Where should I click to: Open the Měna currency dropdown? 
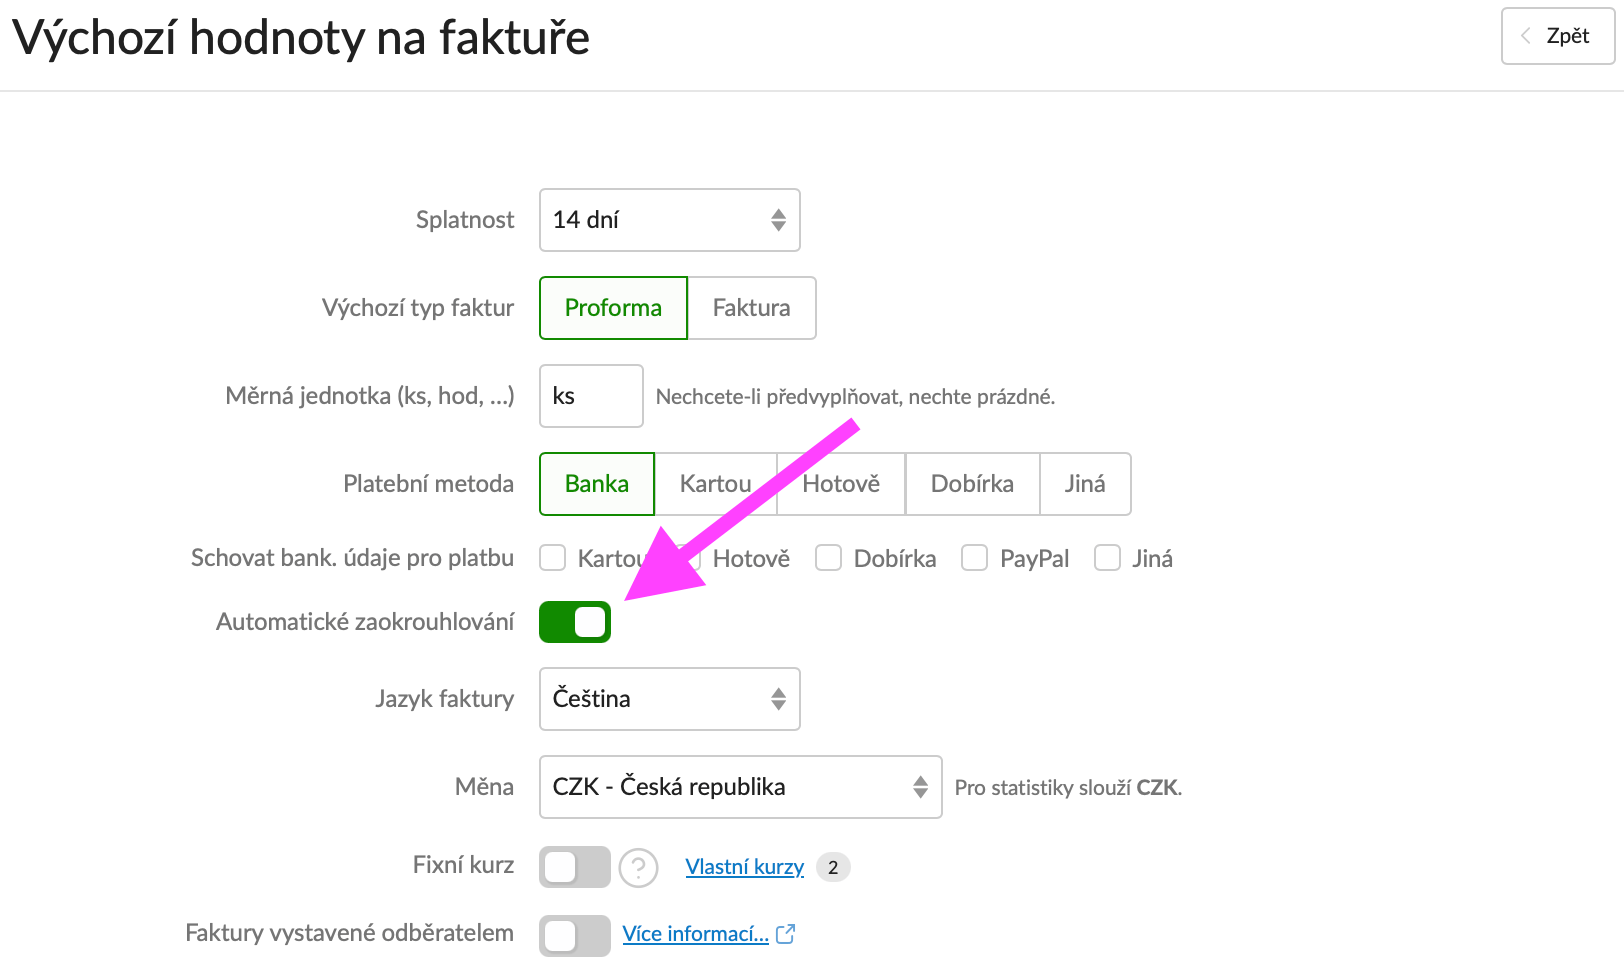click(740, 787)
